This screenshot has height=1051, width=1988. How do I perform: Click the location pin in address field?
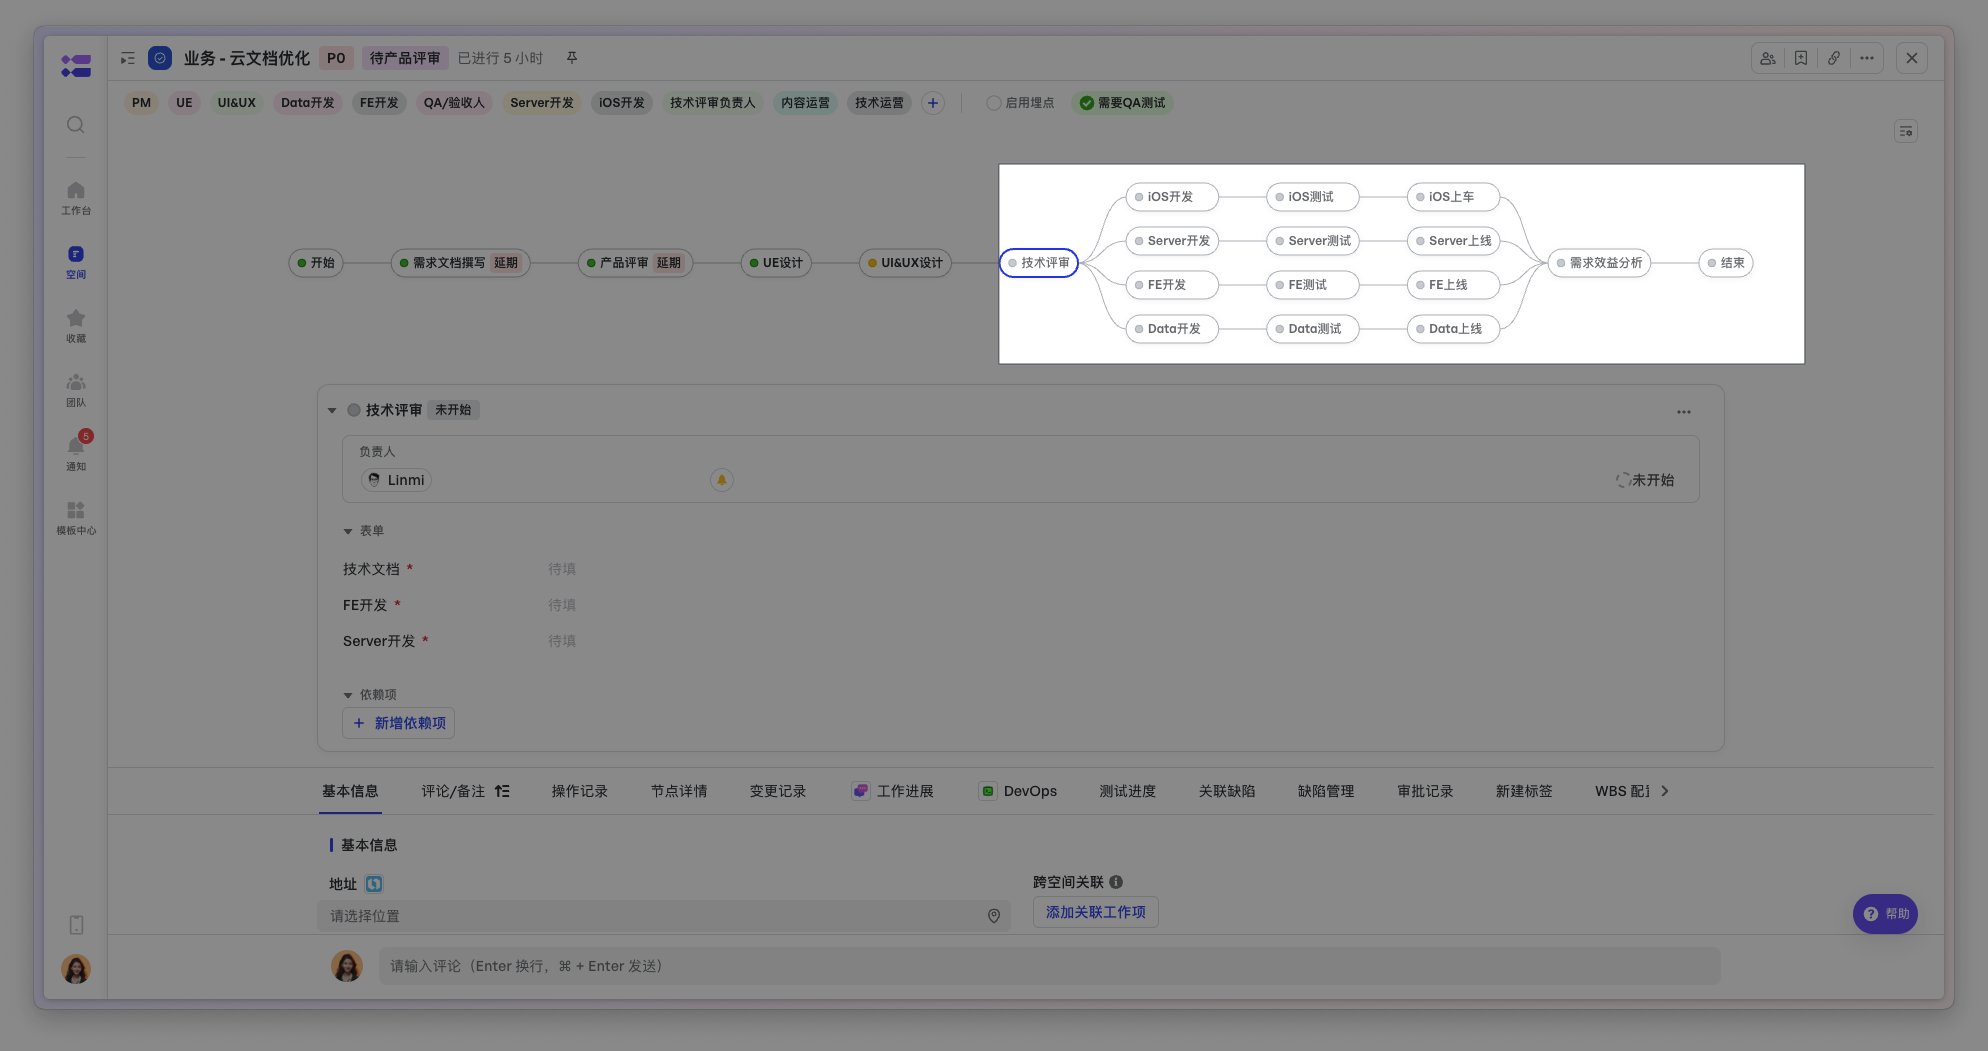coord(994,916)
